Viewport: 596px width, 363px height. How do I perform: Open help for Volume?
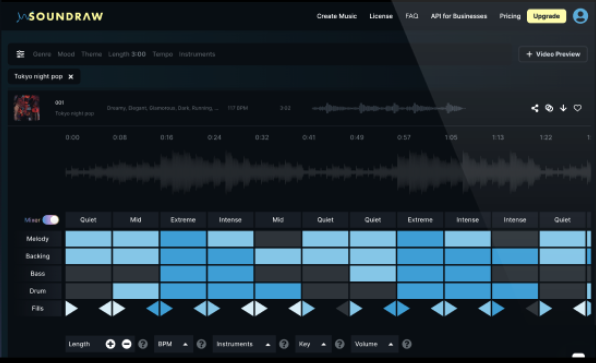407,344
